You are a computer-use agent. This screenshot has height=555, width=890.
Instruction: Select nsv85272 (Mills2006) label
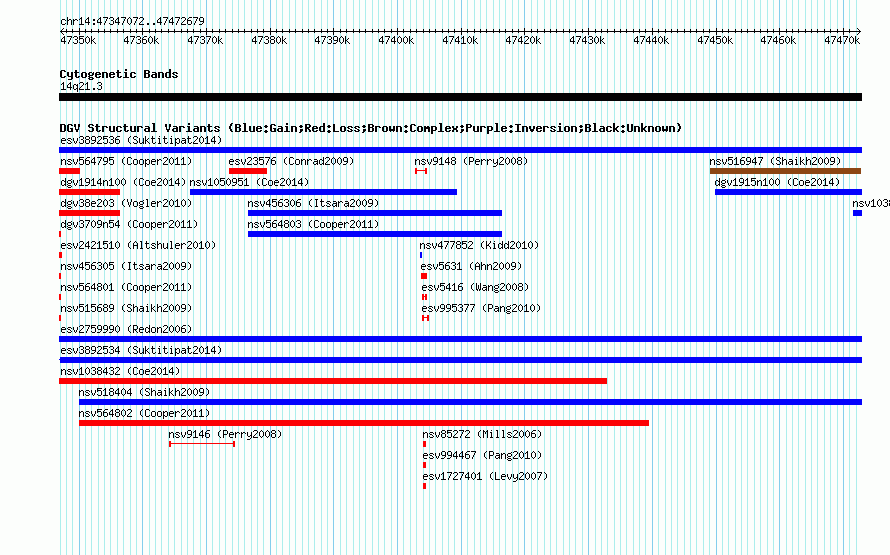click(482, 434)
